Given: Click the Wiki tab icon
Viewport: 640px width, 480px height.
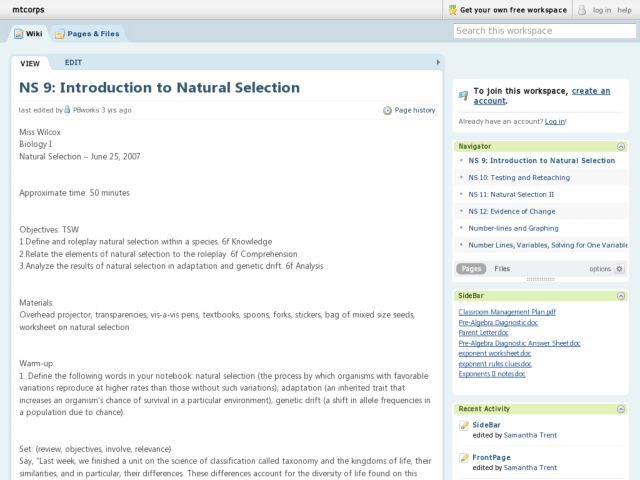Looking at the screenshot, I should click(19, 34).
